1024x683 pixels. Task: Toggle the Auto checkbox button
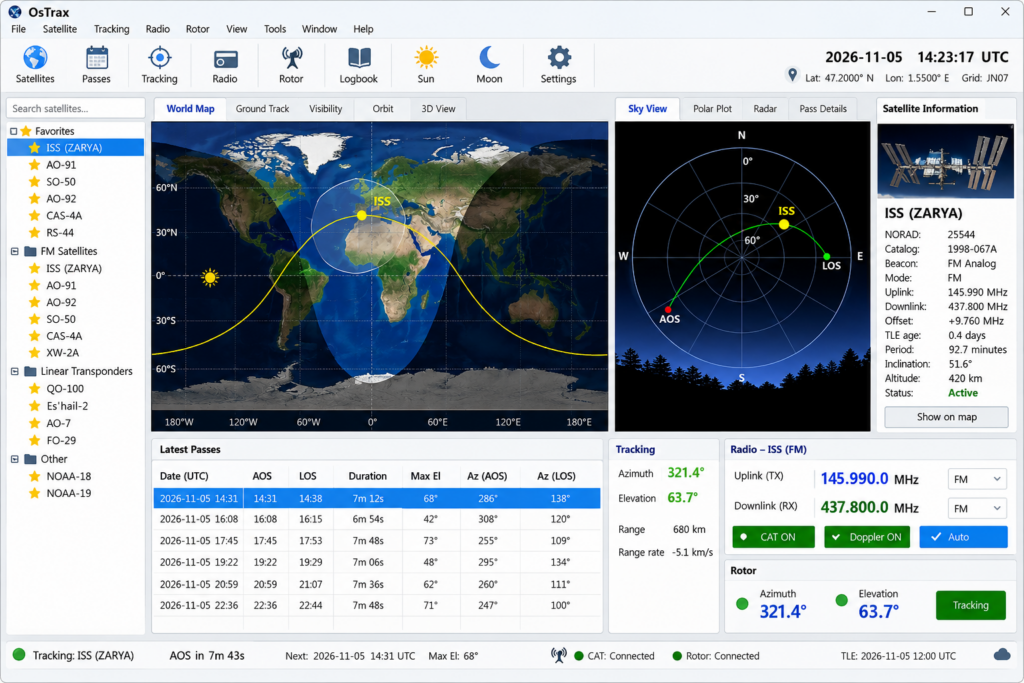[963, 537]
